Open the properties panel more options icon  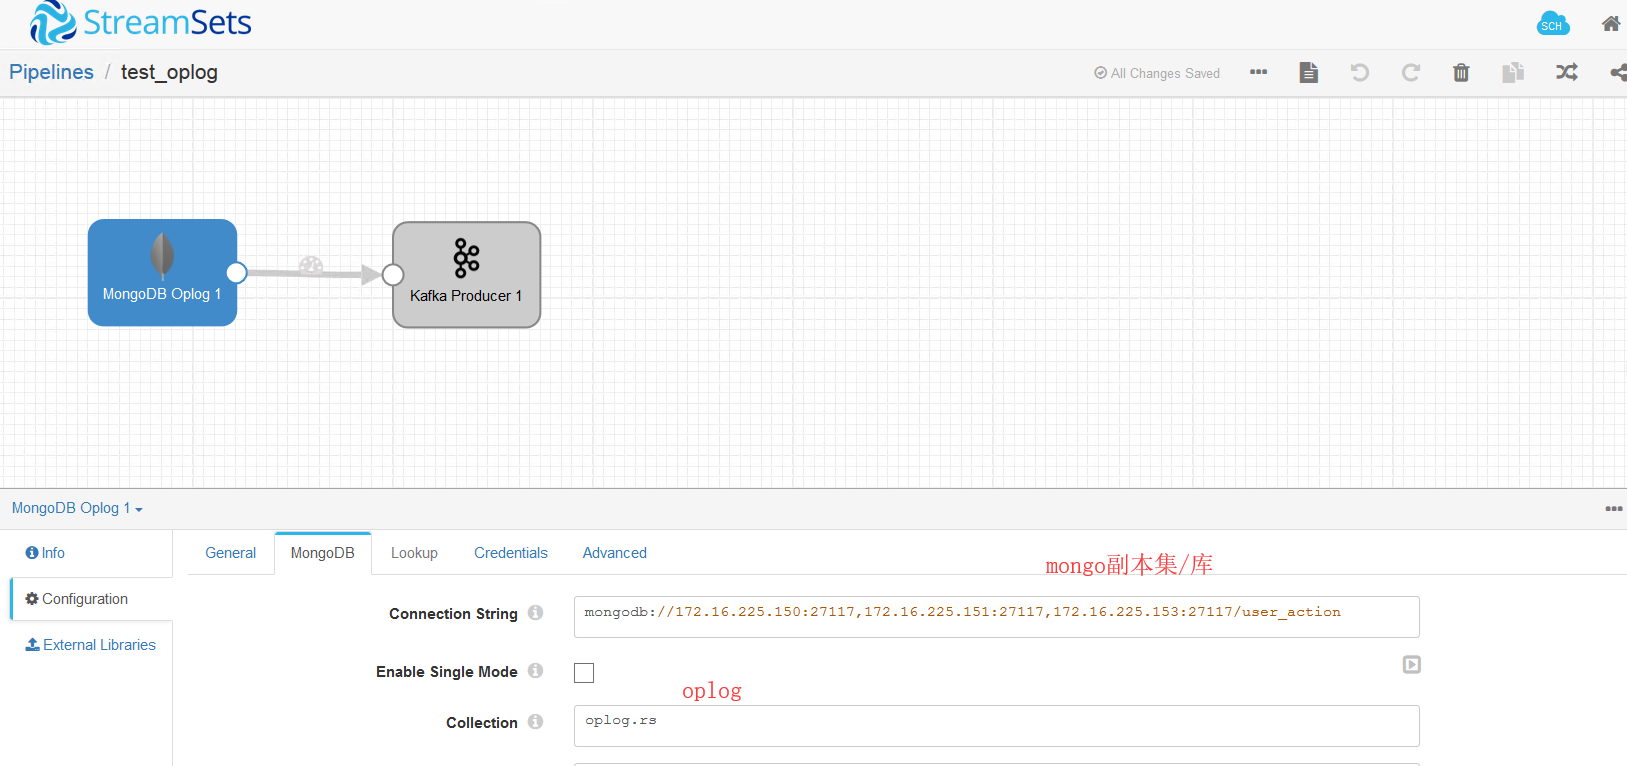point(1614,509)
